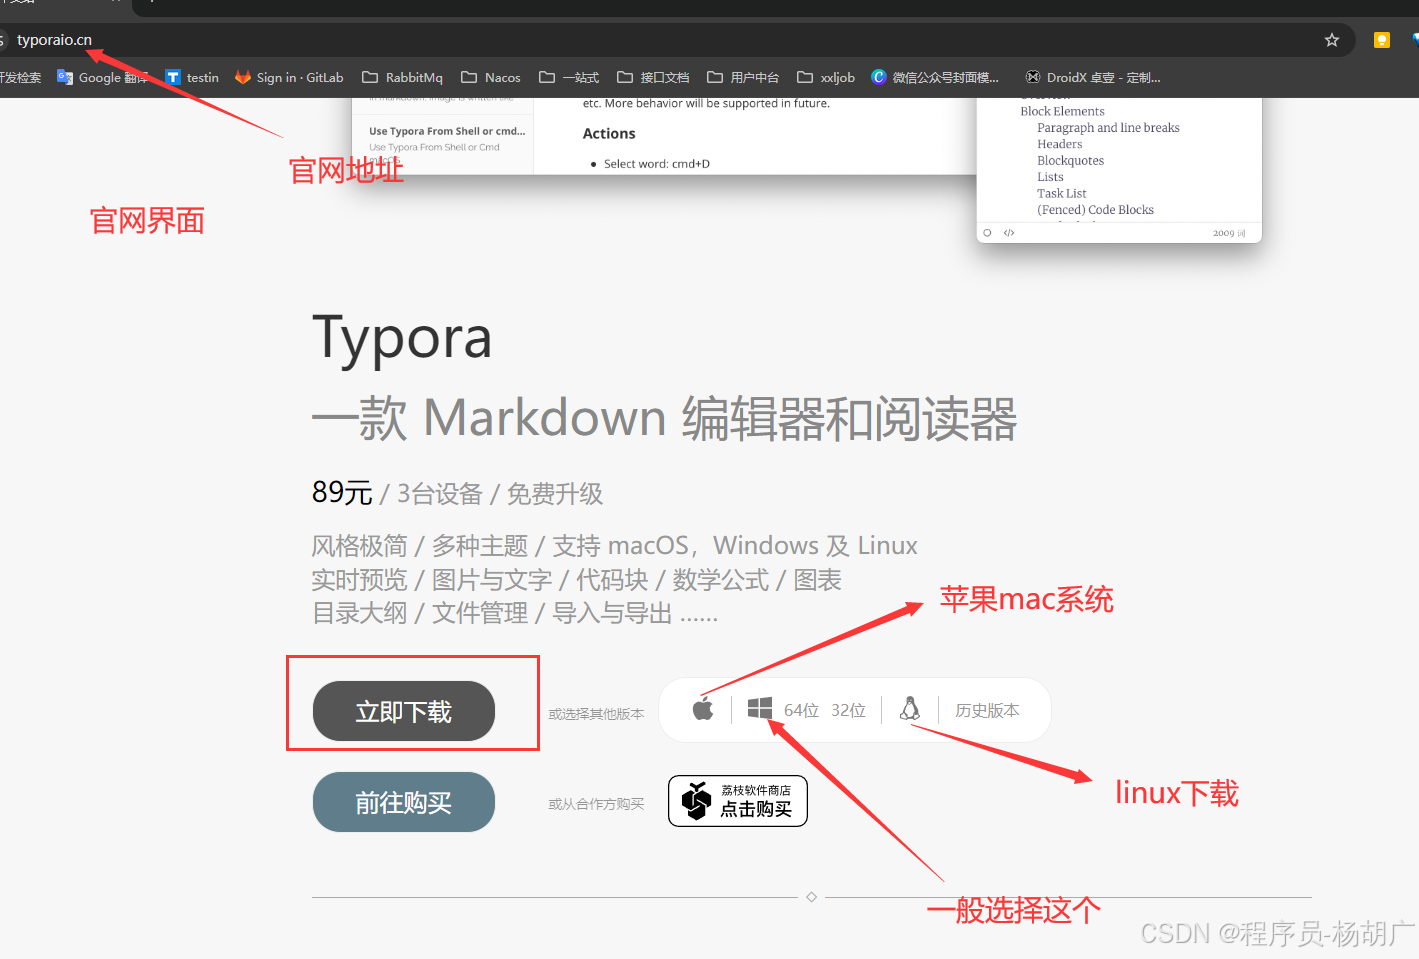Click the circle icon in preview footer
Viewport: 1419px width, 959px height.
[x=987, y=233]
